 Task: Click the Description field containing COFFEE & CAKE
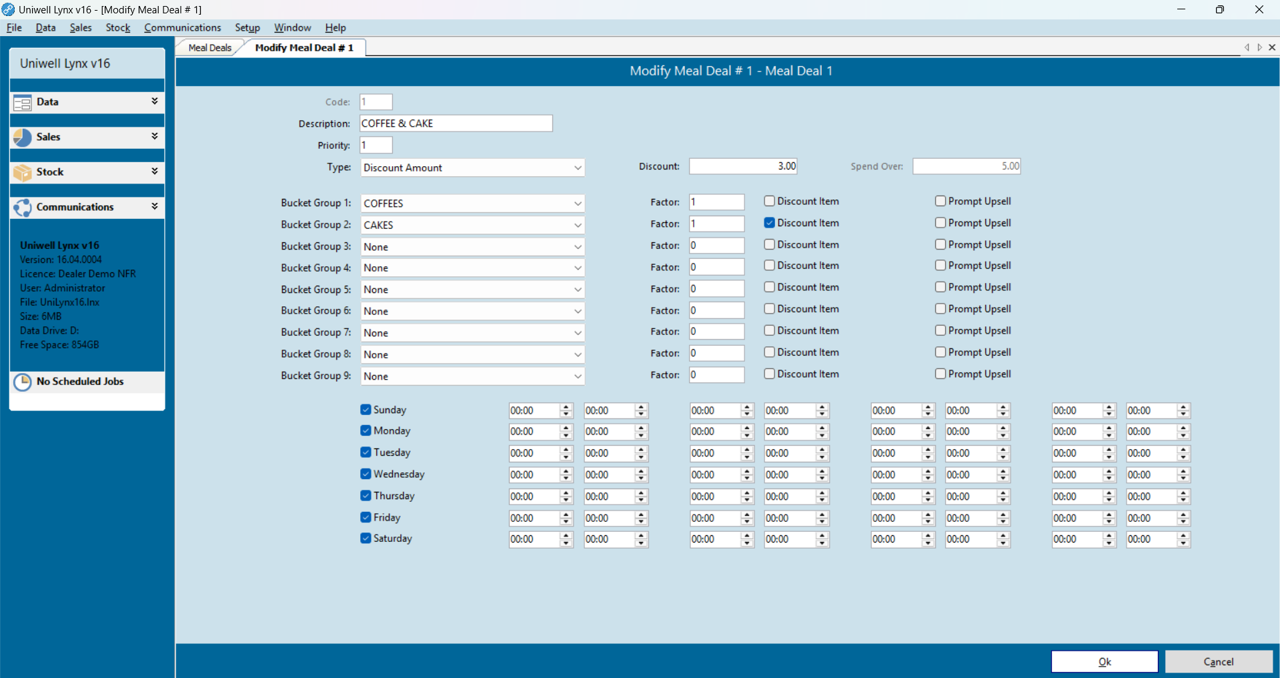(x=456, y=123)
